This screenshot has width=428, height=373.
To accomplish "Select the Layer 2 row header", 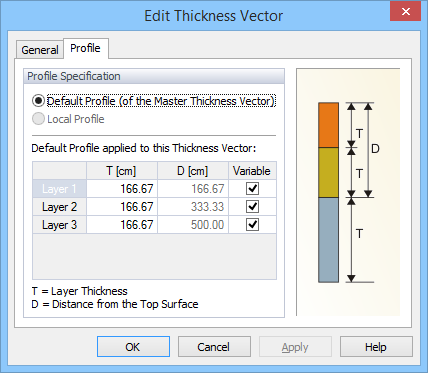I will (60, 207).
